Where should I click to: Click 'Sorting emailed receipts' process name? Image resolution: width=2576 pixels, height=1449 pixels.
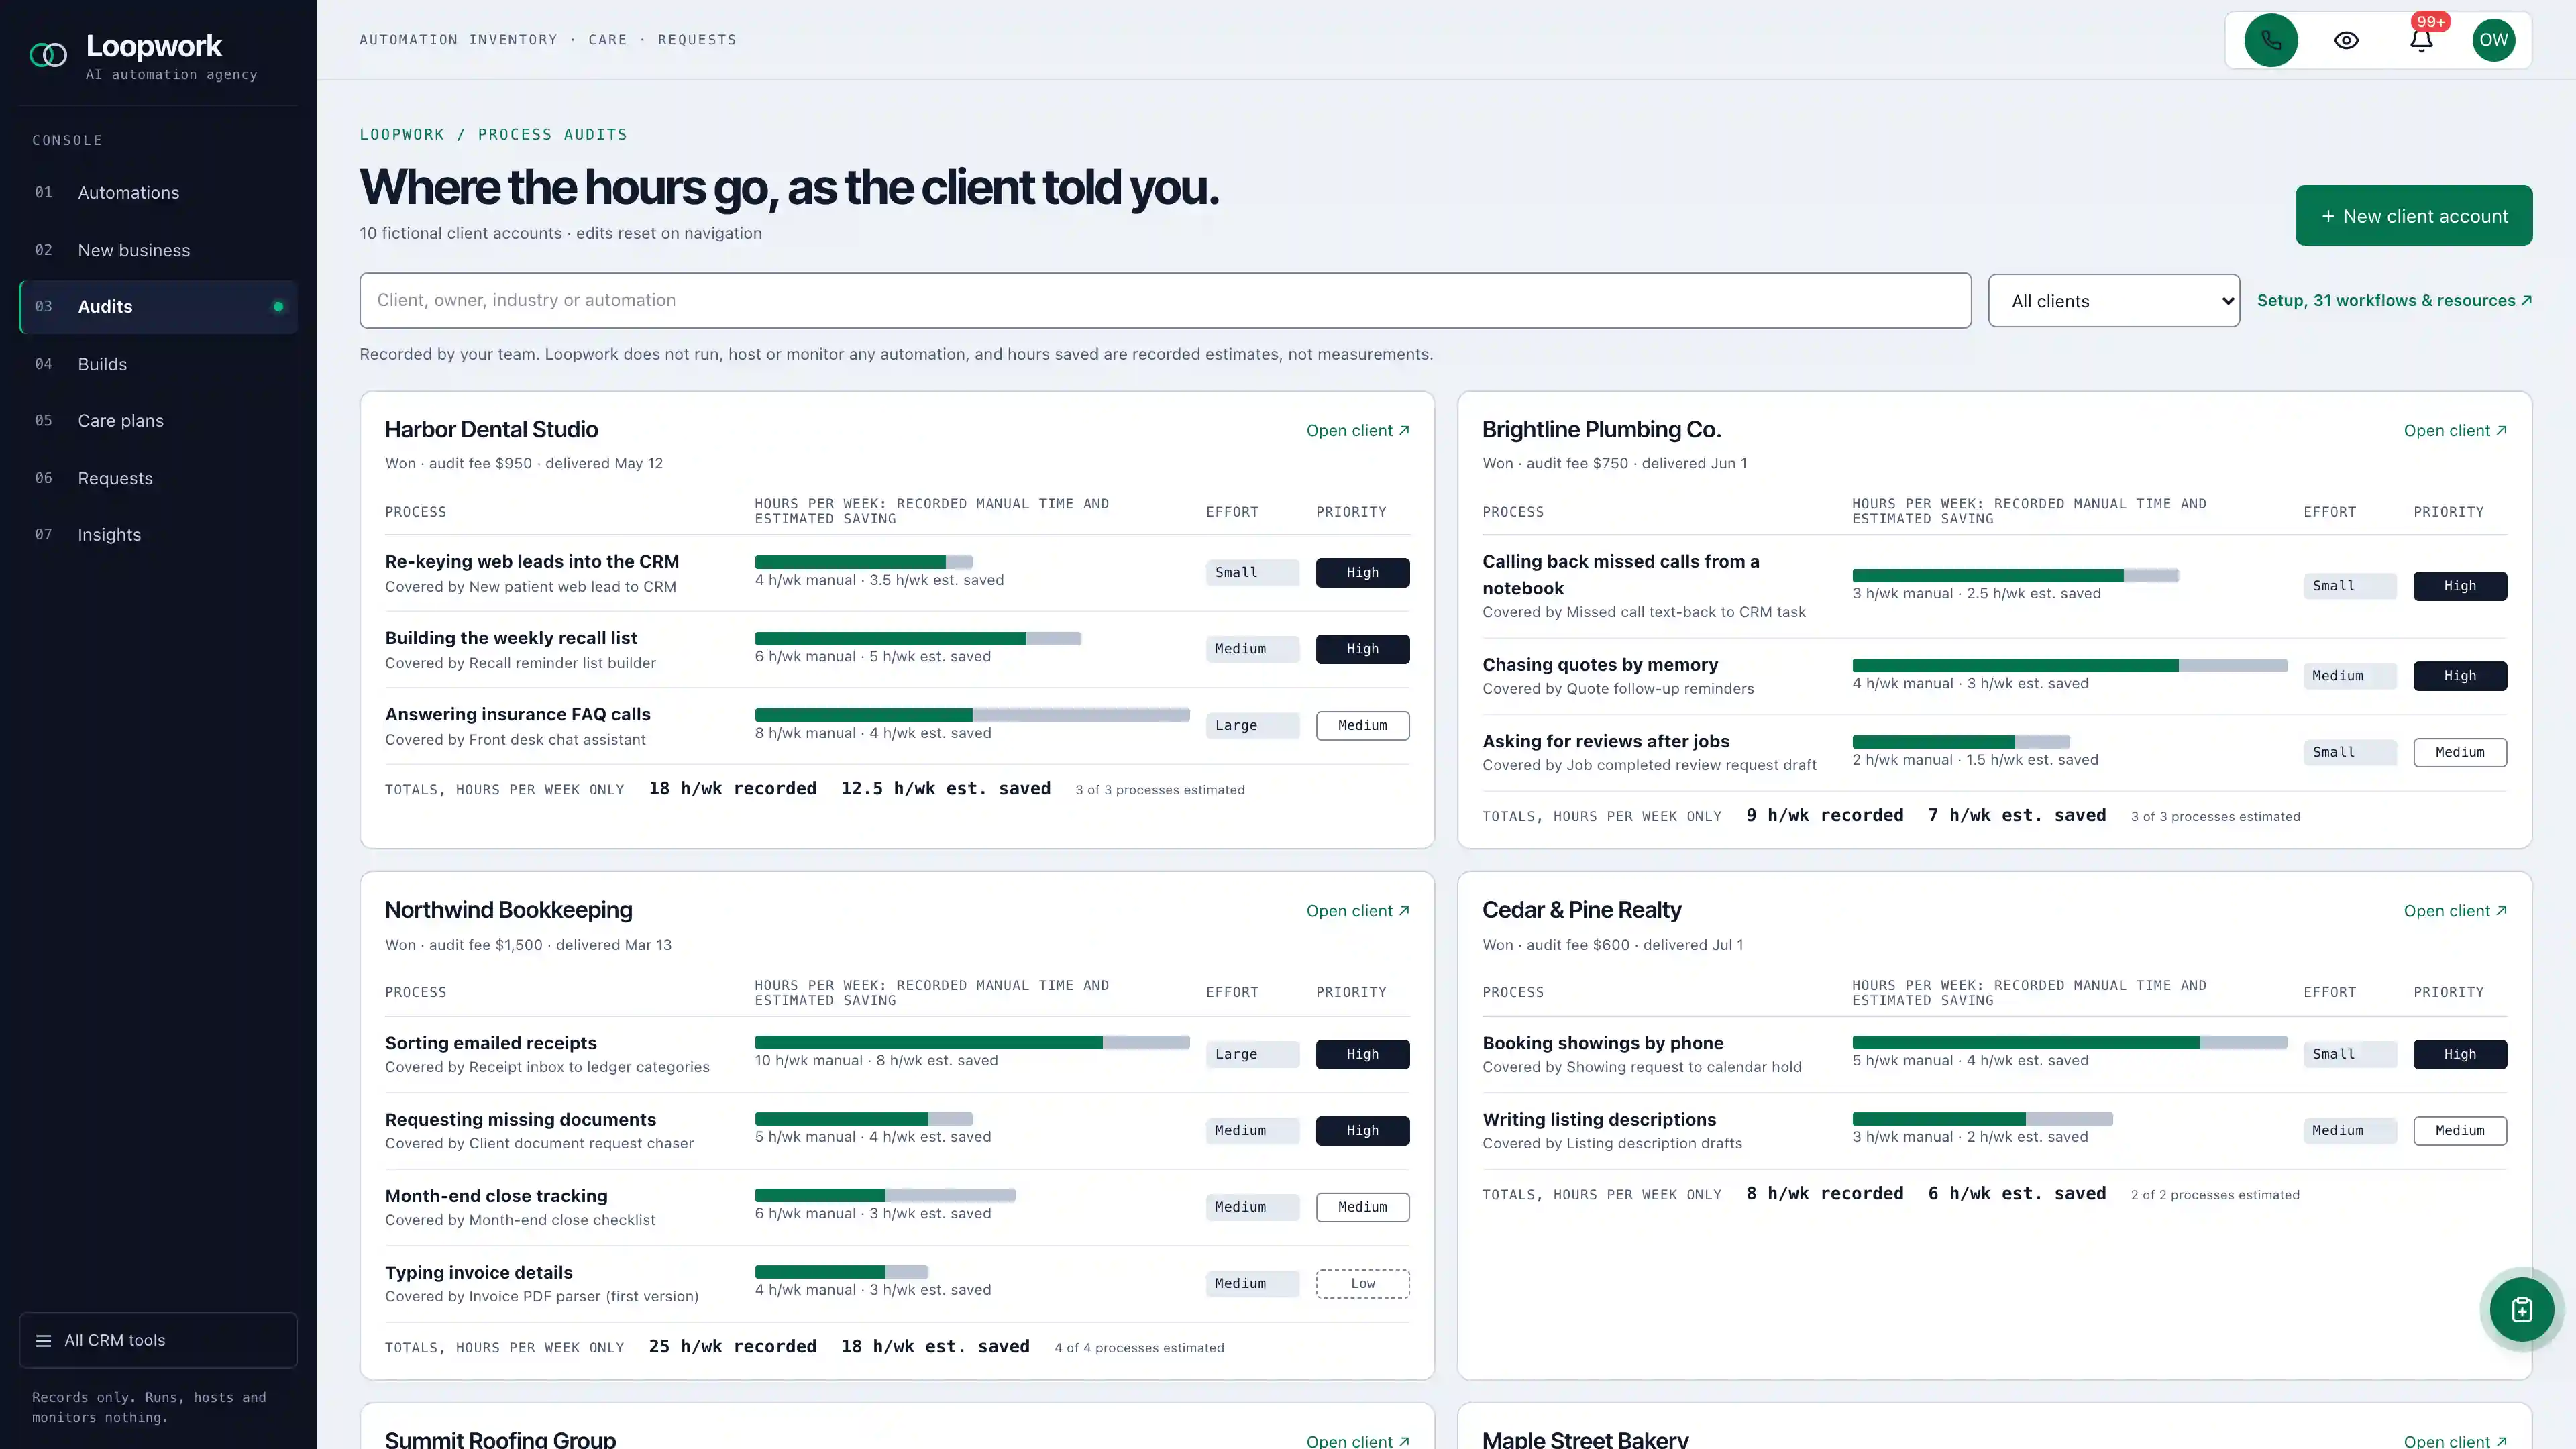(490, 1043)
